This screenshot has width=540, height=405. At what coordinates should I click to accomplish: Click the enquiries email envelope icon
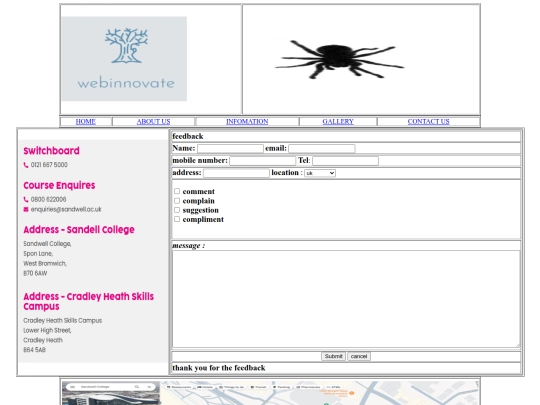point(26,209)
